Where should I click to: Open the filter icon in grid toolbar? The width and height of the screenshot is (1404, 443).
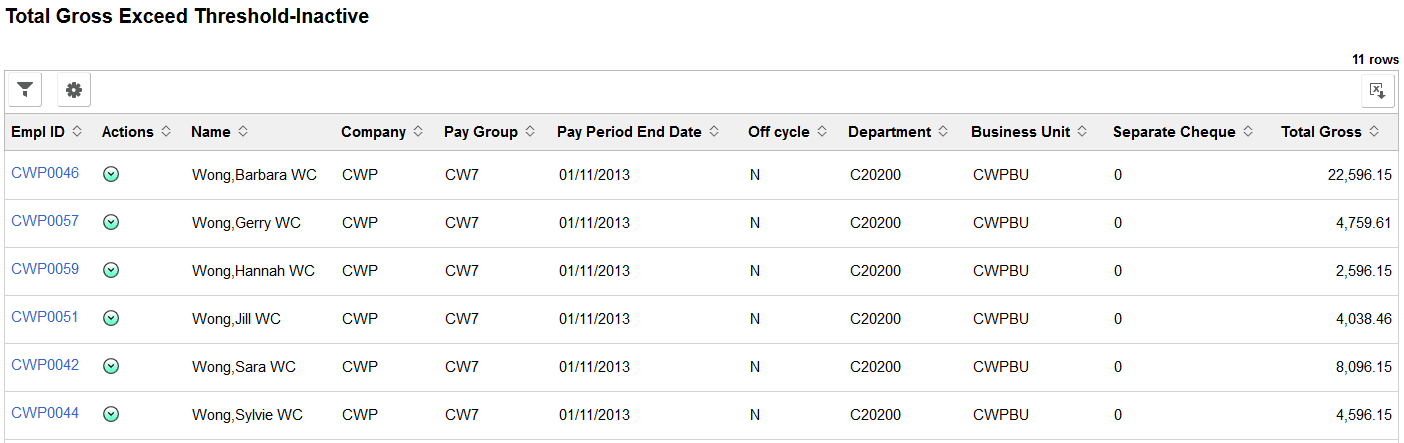coord(25,91)
